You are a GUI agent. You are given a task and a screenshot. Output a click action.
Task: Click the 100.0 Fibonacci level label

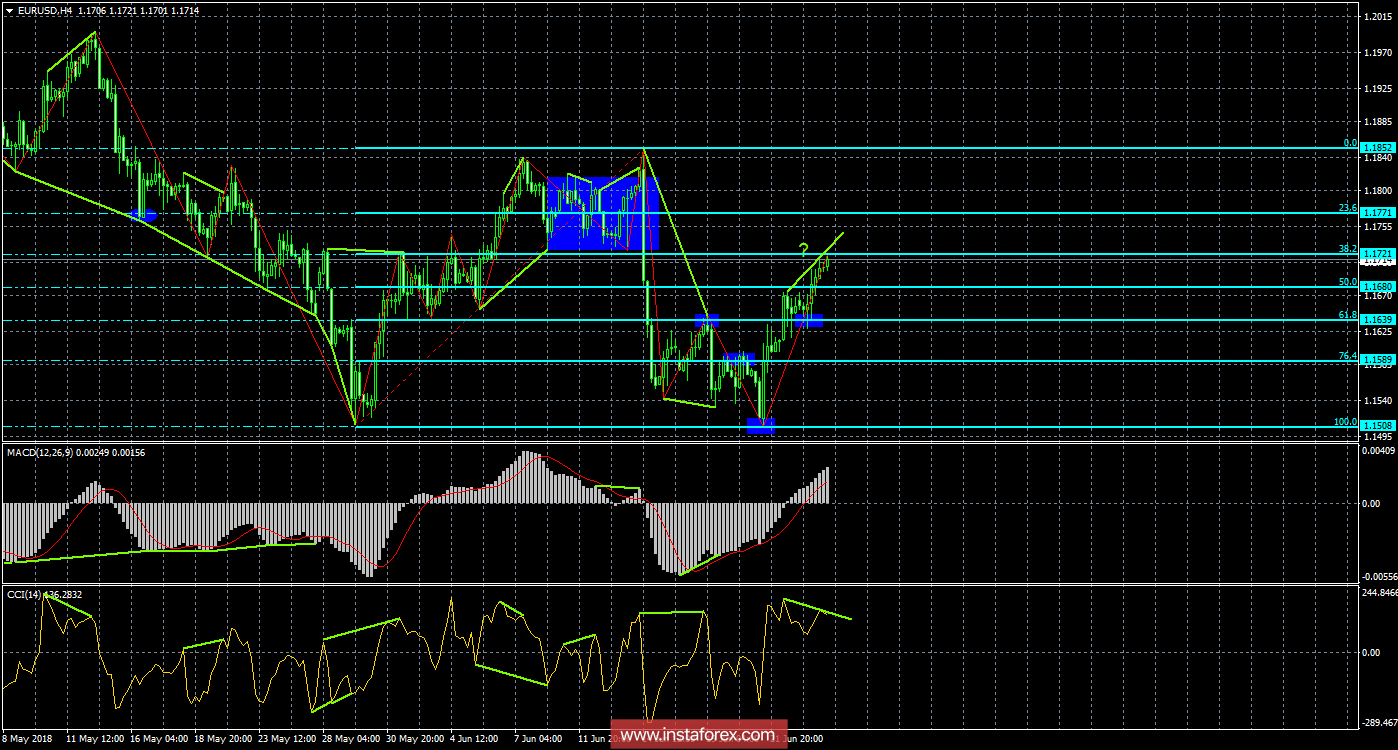[x=1345, y=422]
